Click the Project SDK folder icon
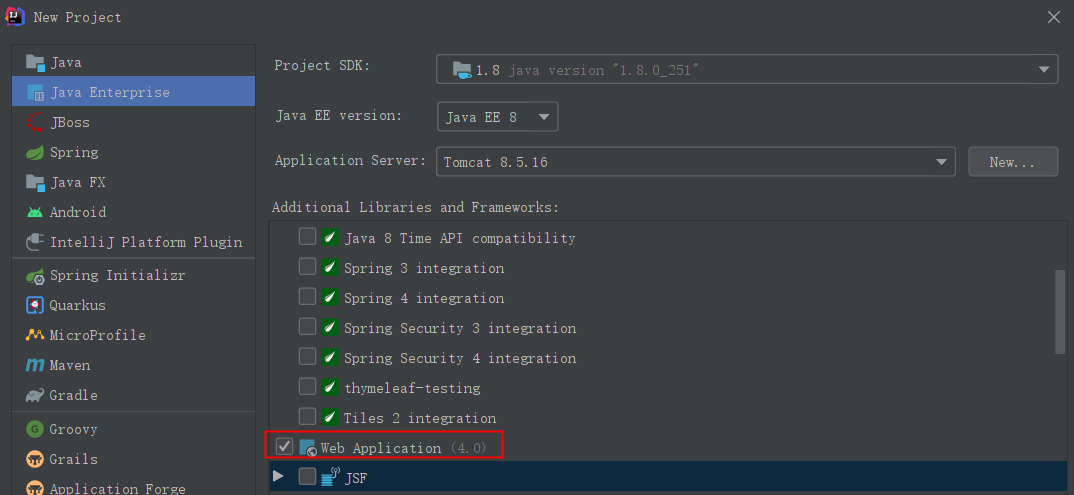 pos(462,69)
